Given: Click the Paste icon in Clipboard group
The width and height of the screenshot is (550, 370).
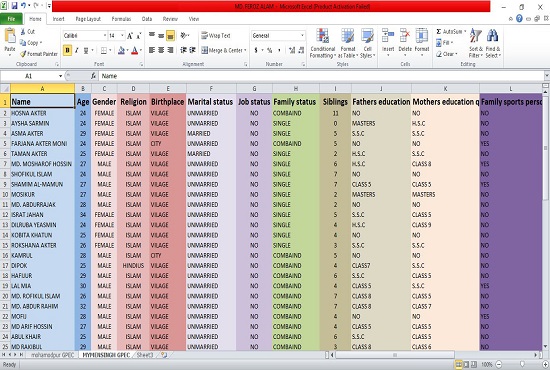Looking at the screenshot, I should click(10, 36).
